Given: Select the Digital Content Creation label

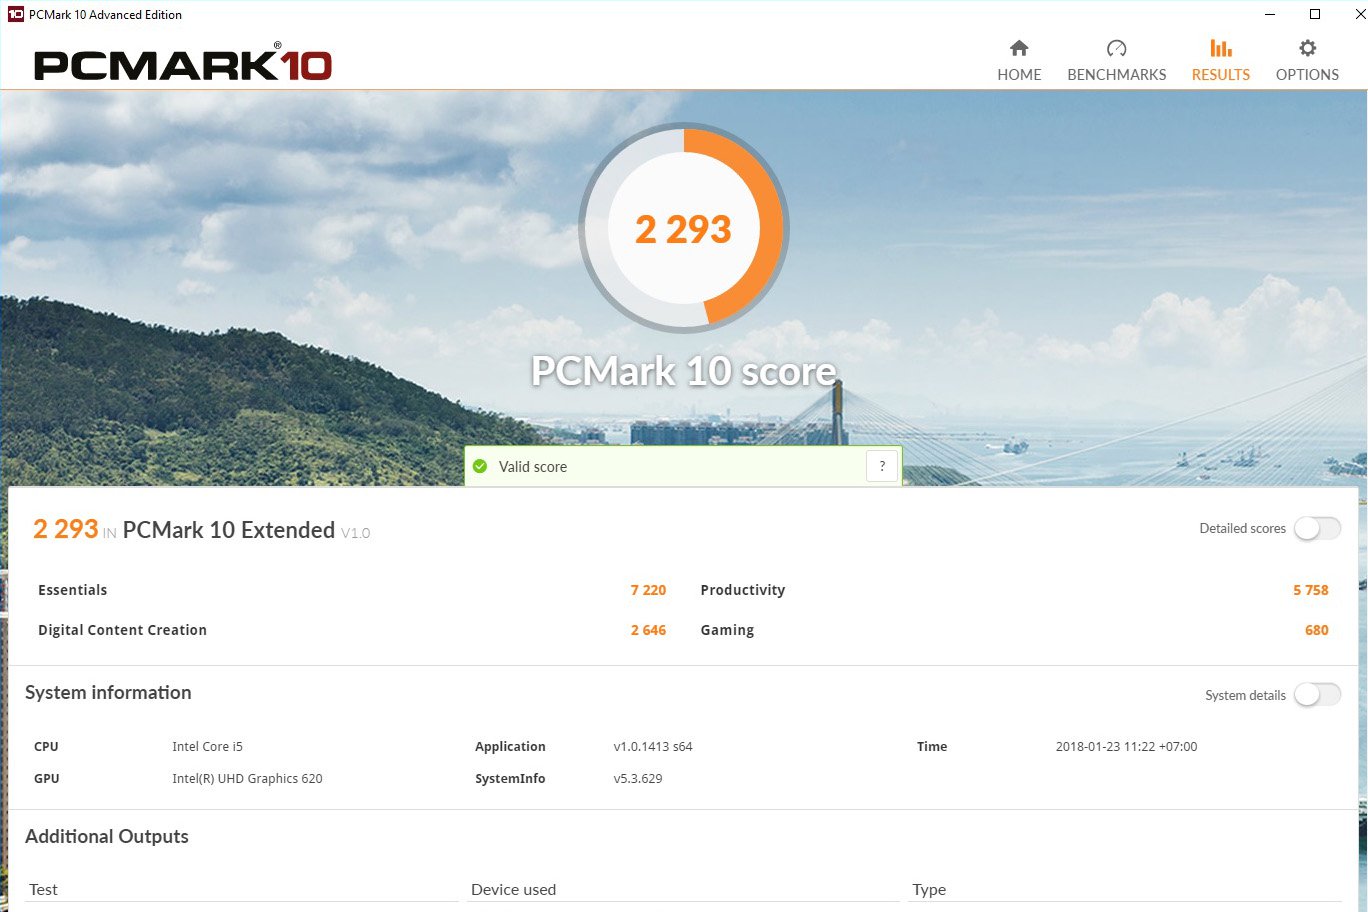Looking at the screenshot, I should pos(122,630).
